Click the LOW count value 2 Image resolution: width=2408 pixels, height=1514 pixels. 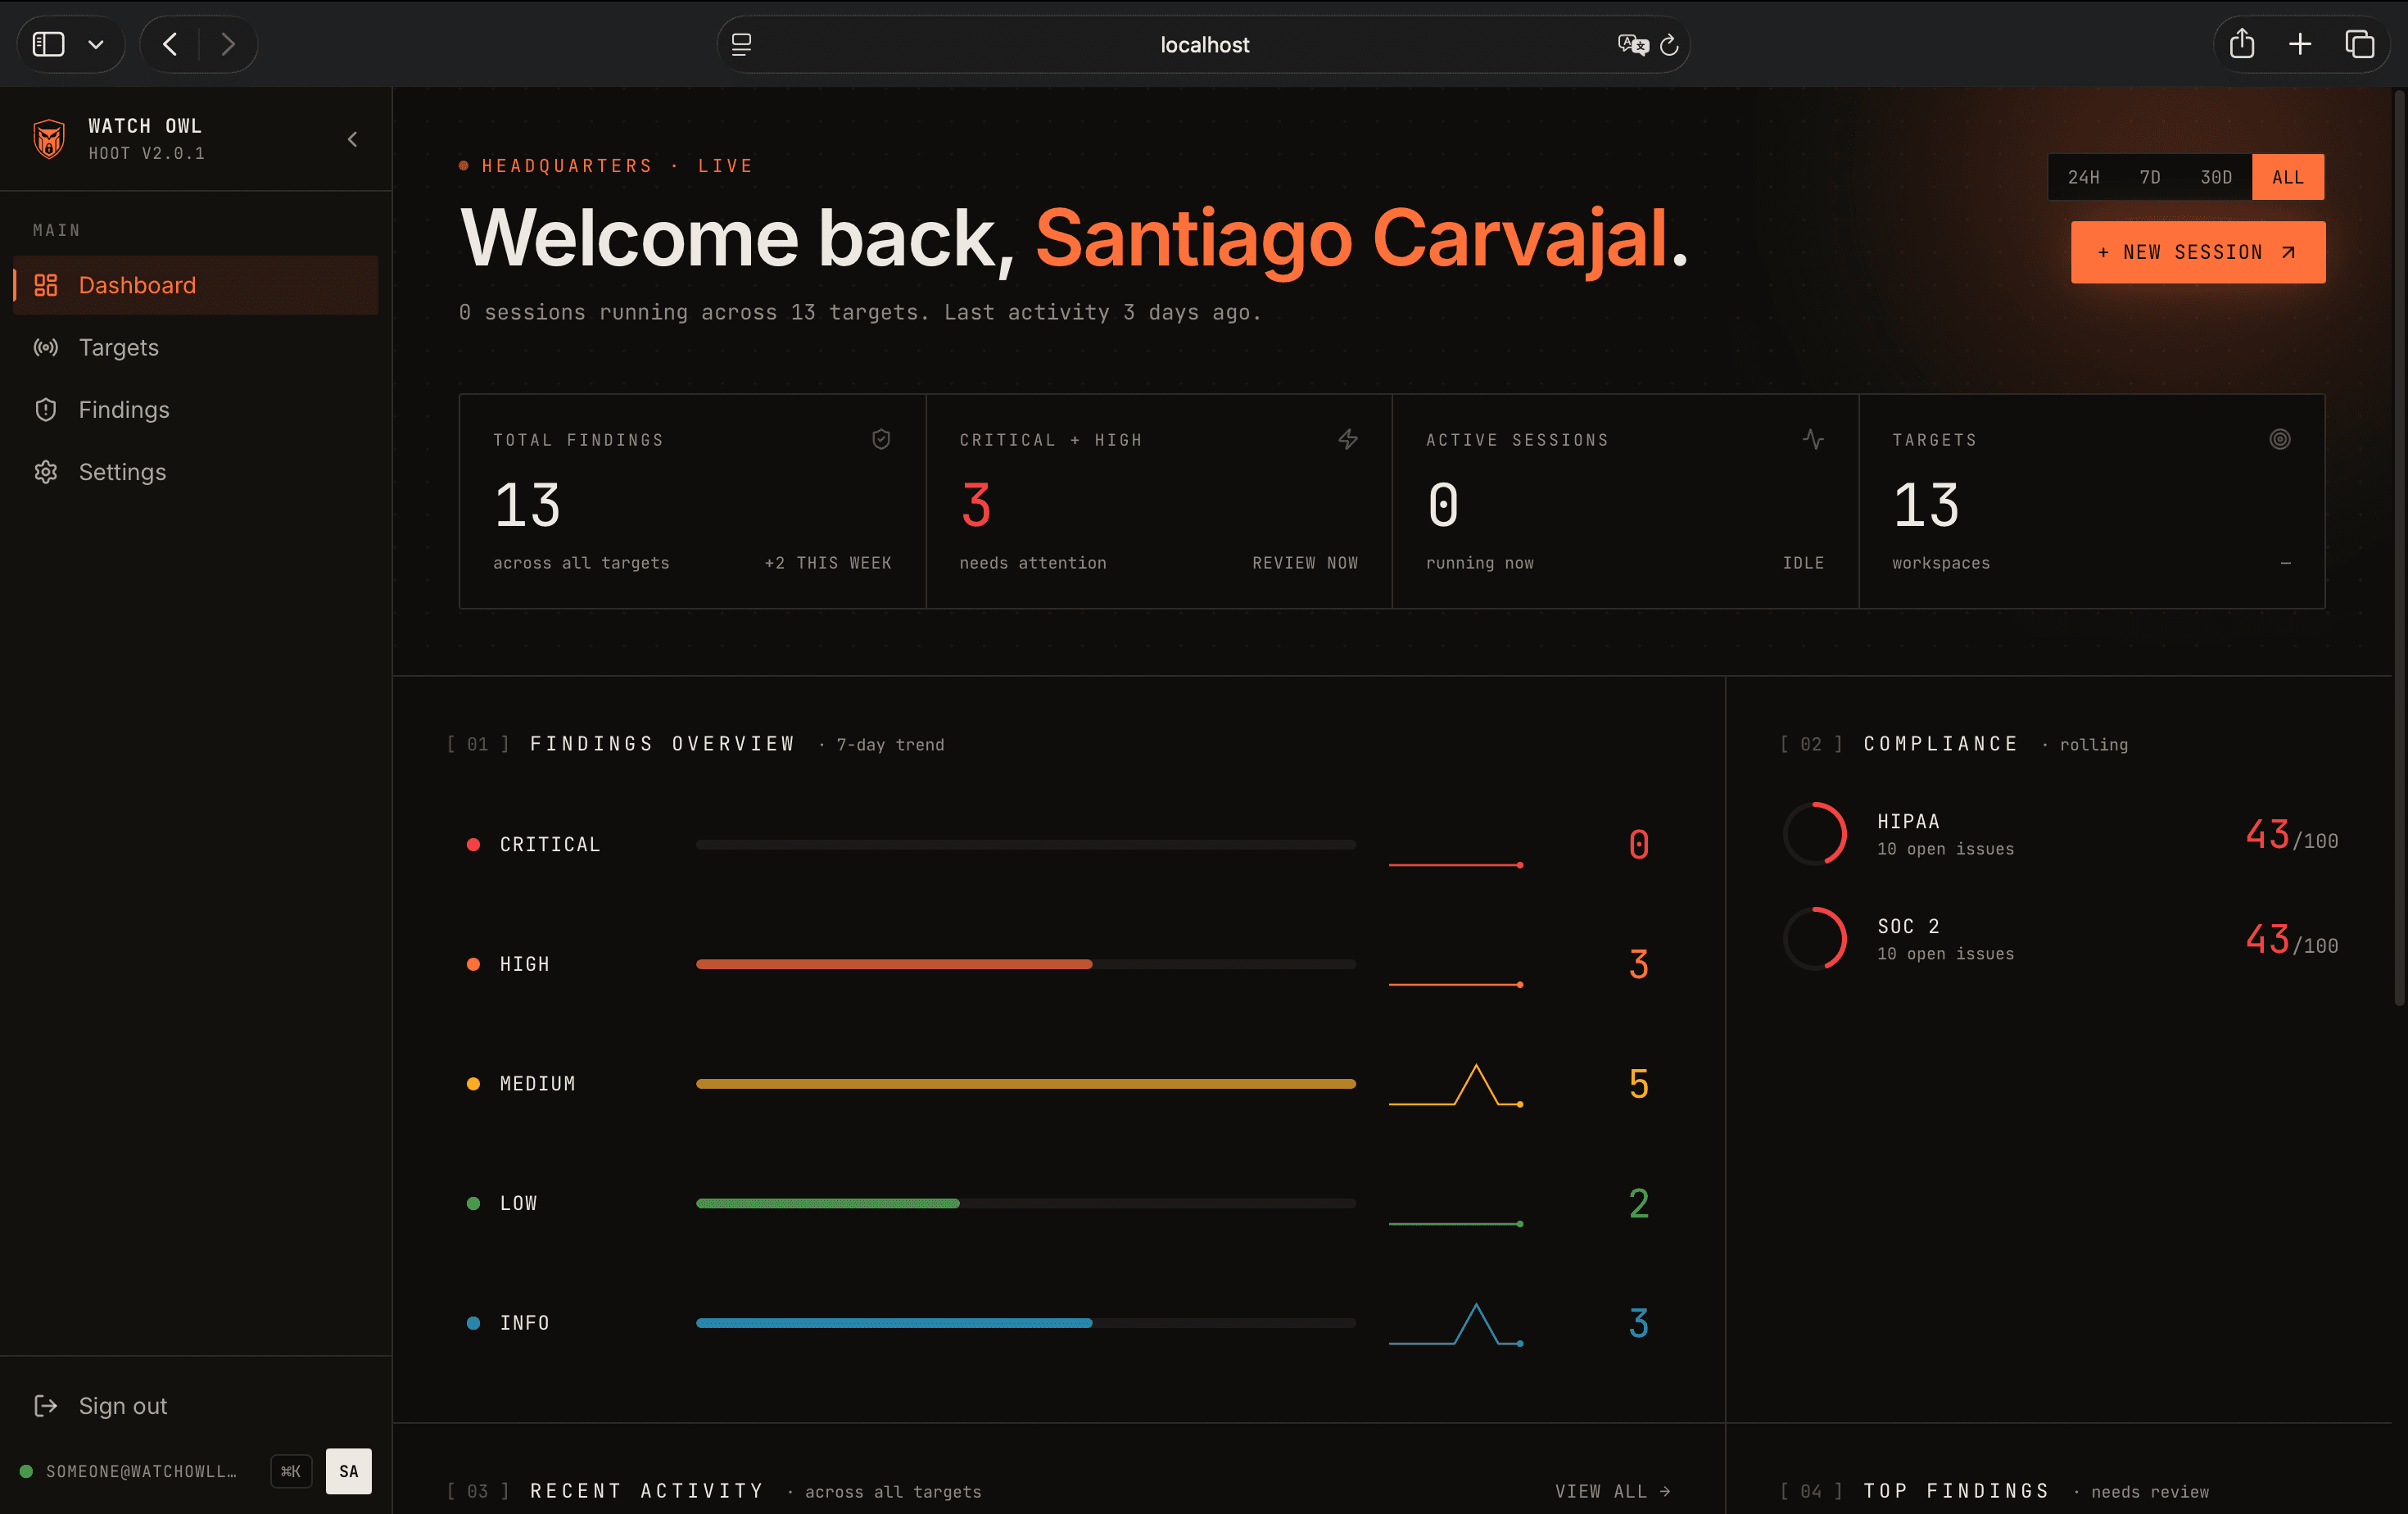pyautogui.click(x=1639, y=1203)
